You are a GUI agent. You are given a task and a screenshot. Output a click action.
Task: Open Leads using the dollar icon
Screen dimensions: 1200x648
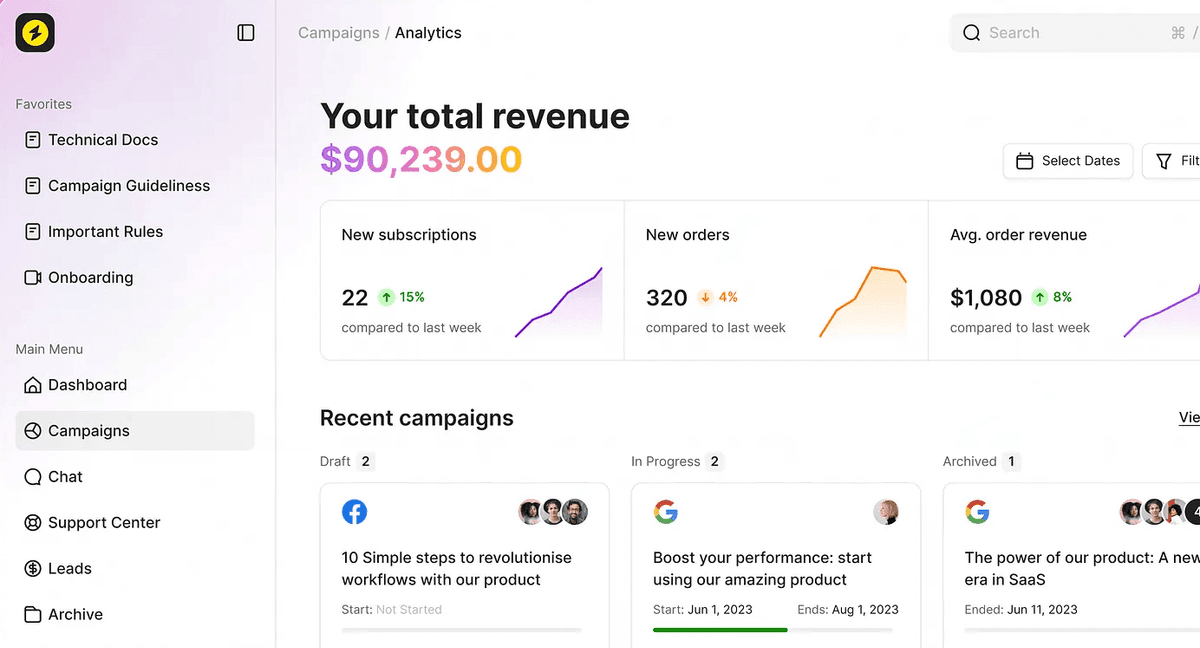point(30,568)
